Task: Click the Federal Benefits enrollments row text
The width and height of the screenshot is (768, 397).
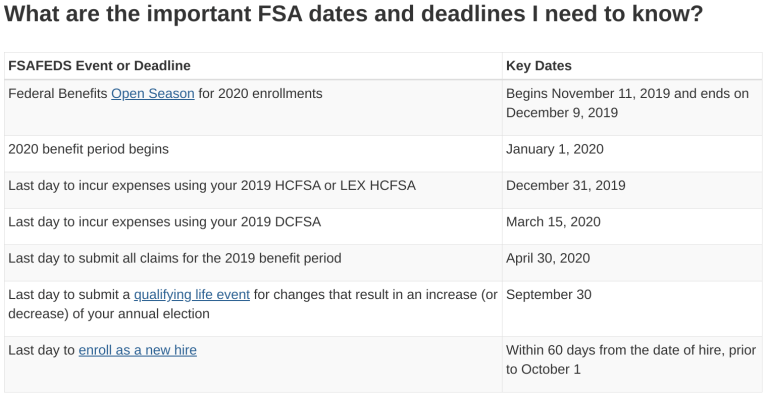Action: pos(165,93)
